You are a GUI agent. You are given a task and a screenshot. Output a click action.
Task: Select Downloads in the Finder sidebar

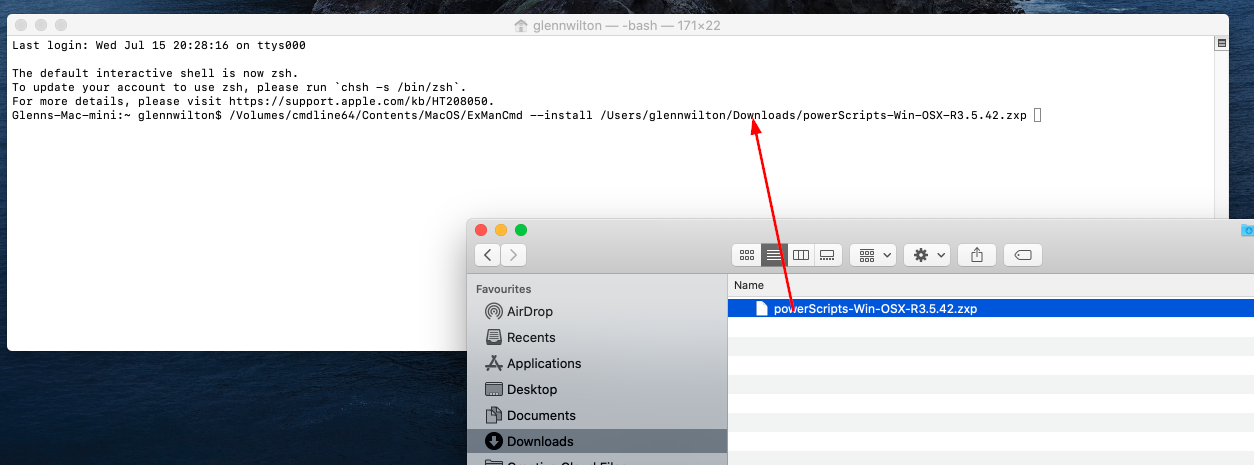click(539, 441)
